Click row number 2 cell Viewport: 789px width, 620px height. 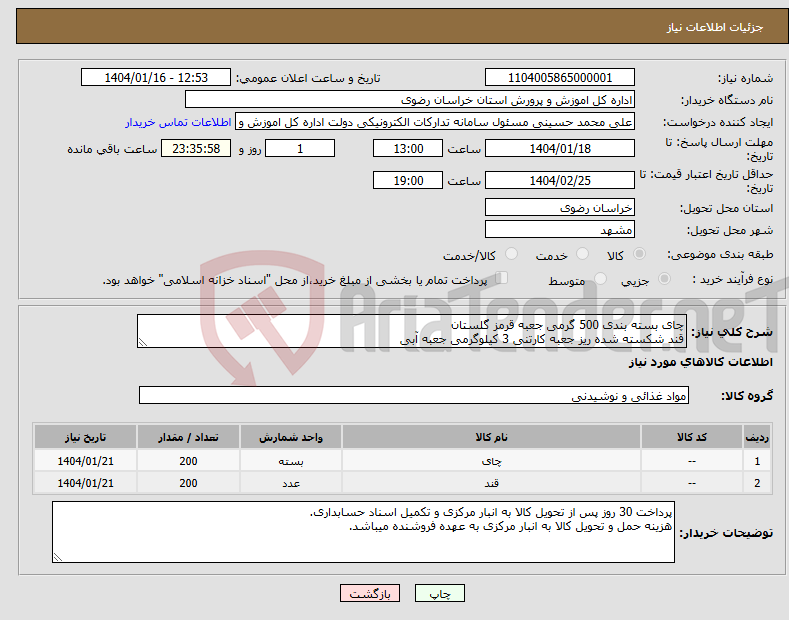757,483
